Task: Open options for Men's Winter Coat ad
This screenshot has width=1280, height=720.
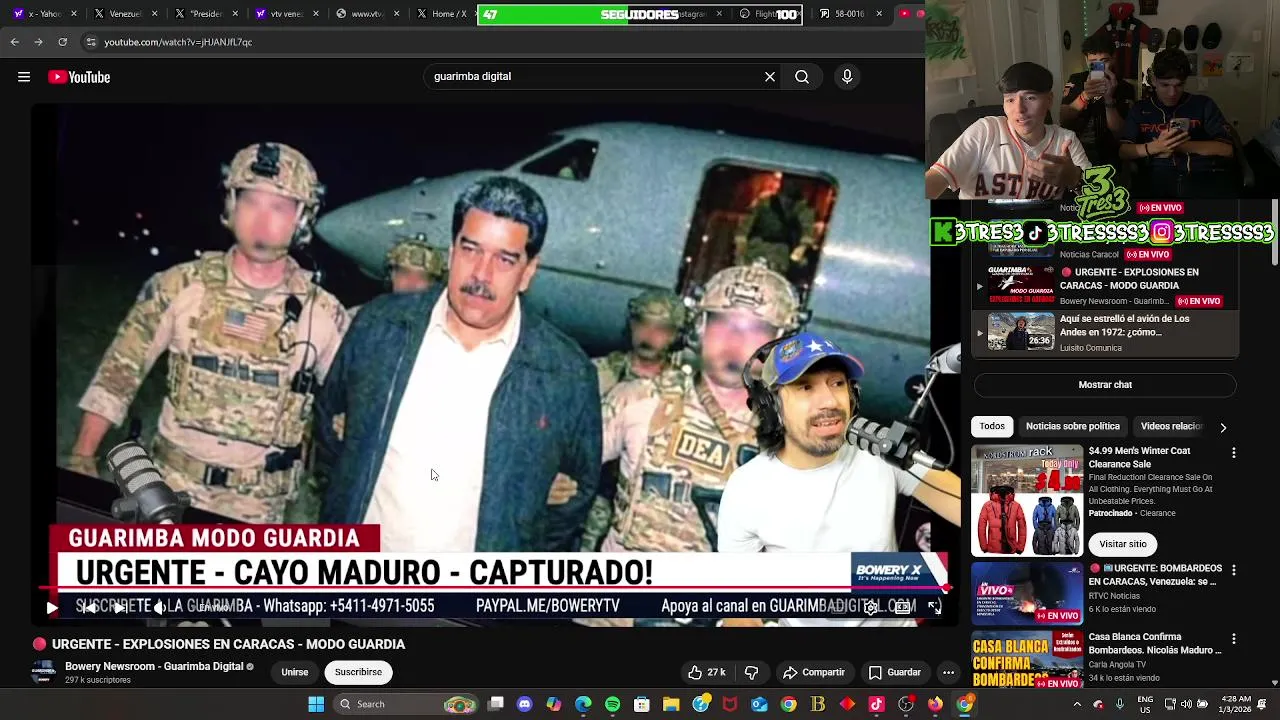Action: coord(1233,453)
